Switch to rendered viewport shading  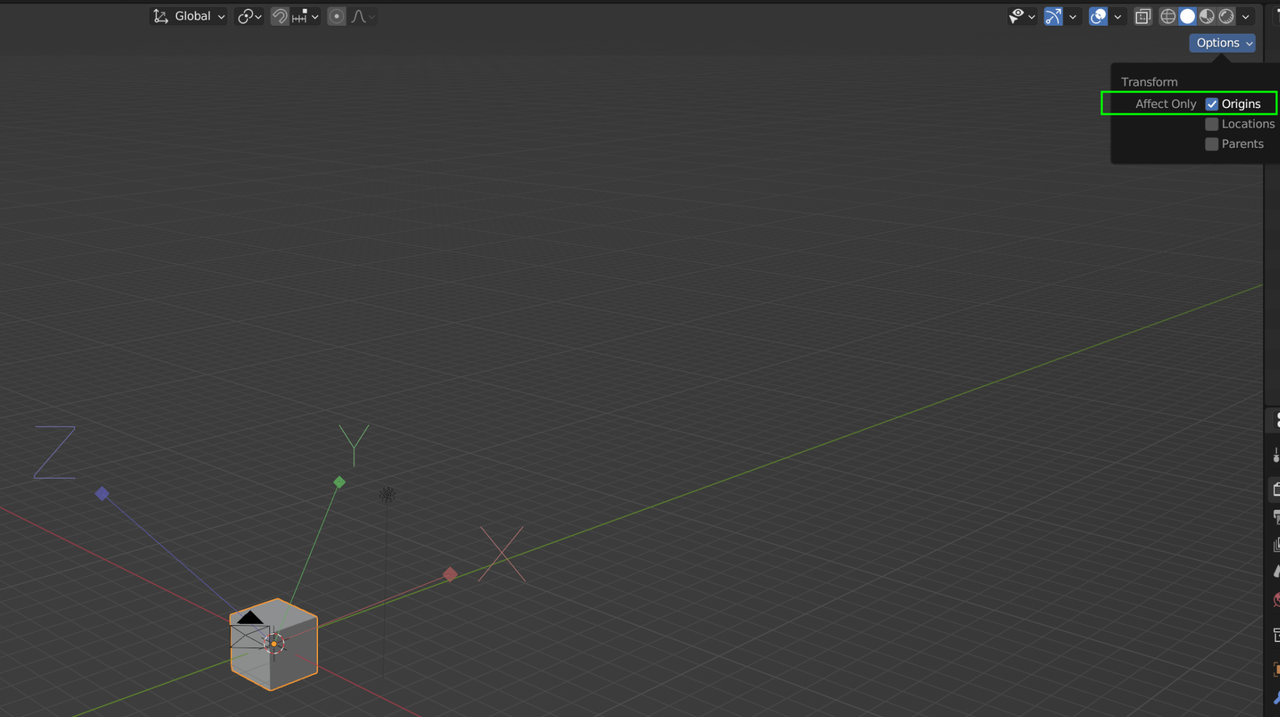click(x=1226, y=16)
